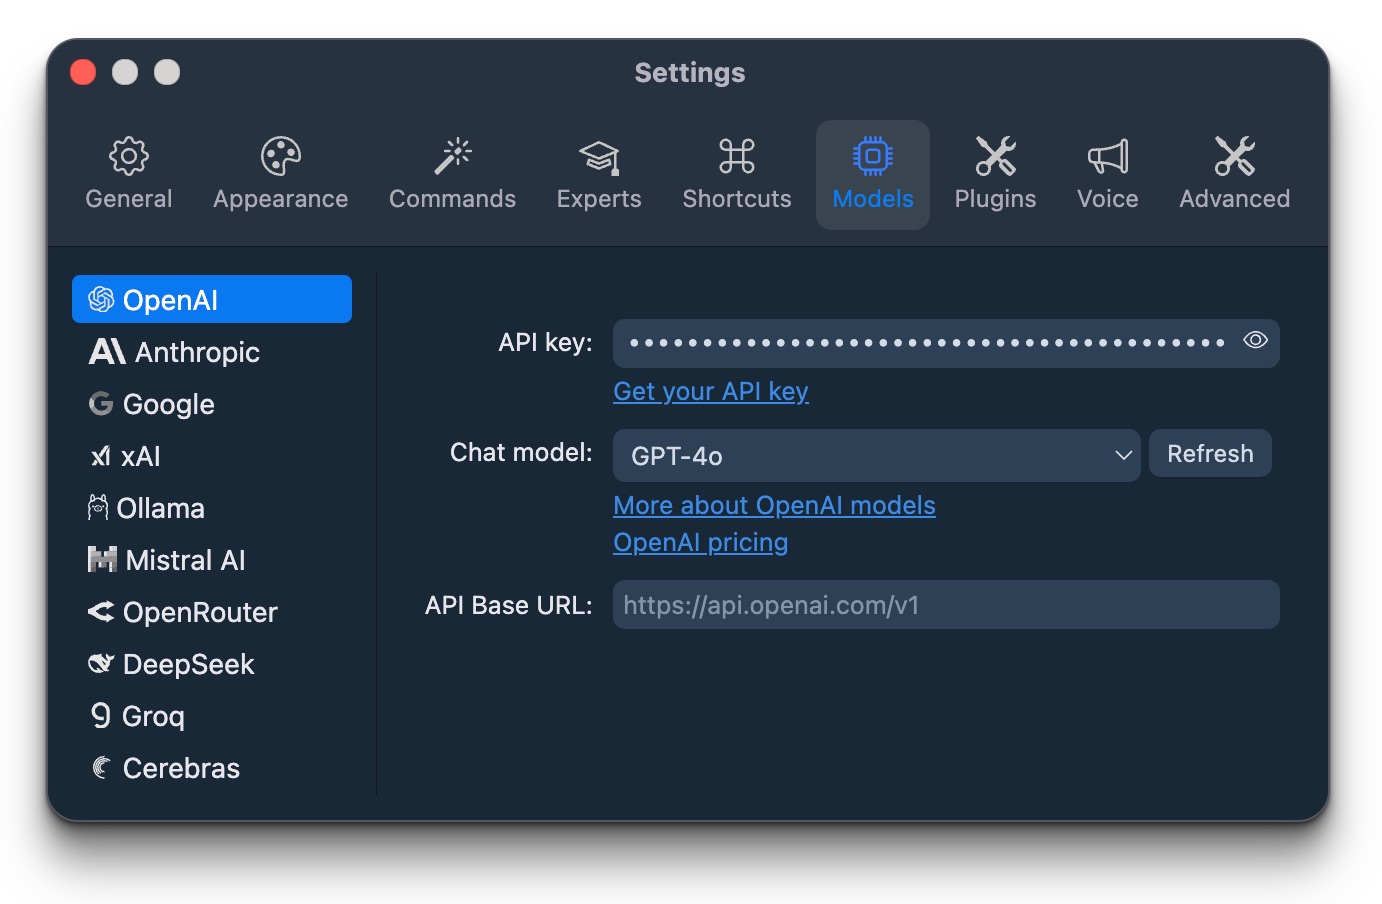Select the OpenAI provider name

pos(170,300)
